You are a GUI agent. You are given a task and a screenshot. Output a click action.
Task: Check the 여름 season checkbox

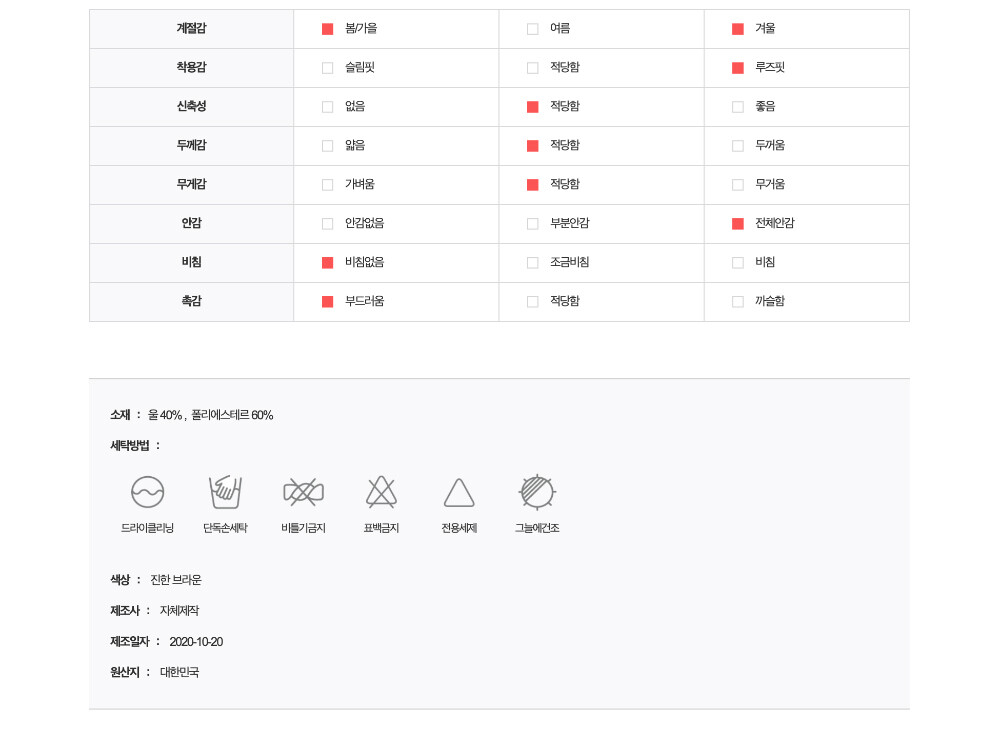coord(533,29)
